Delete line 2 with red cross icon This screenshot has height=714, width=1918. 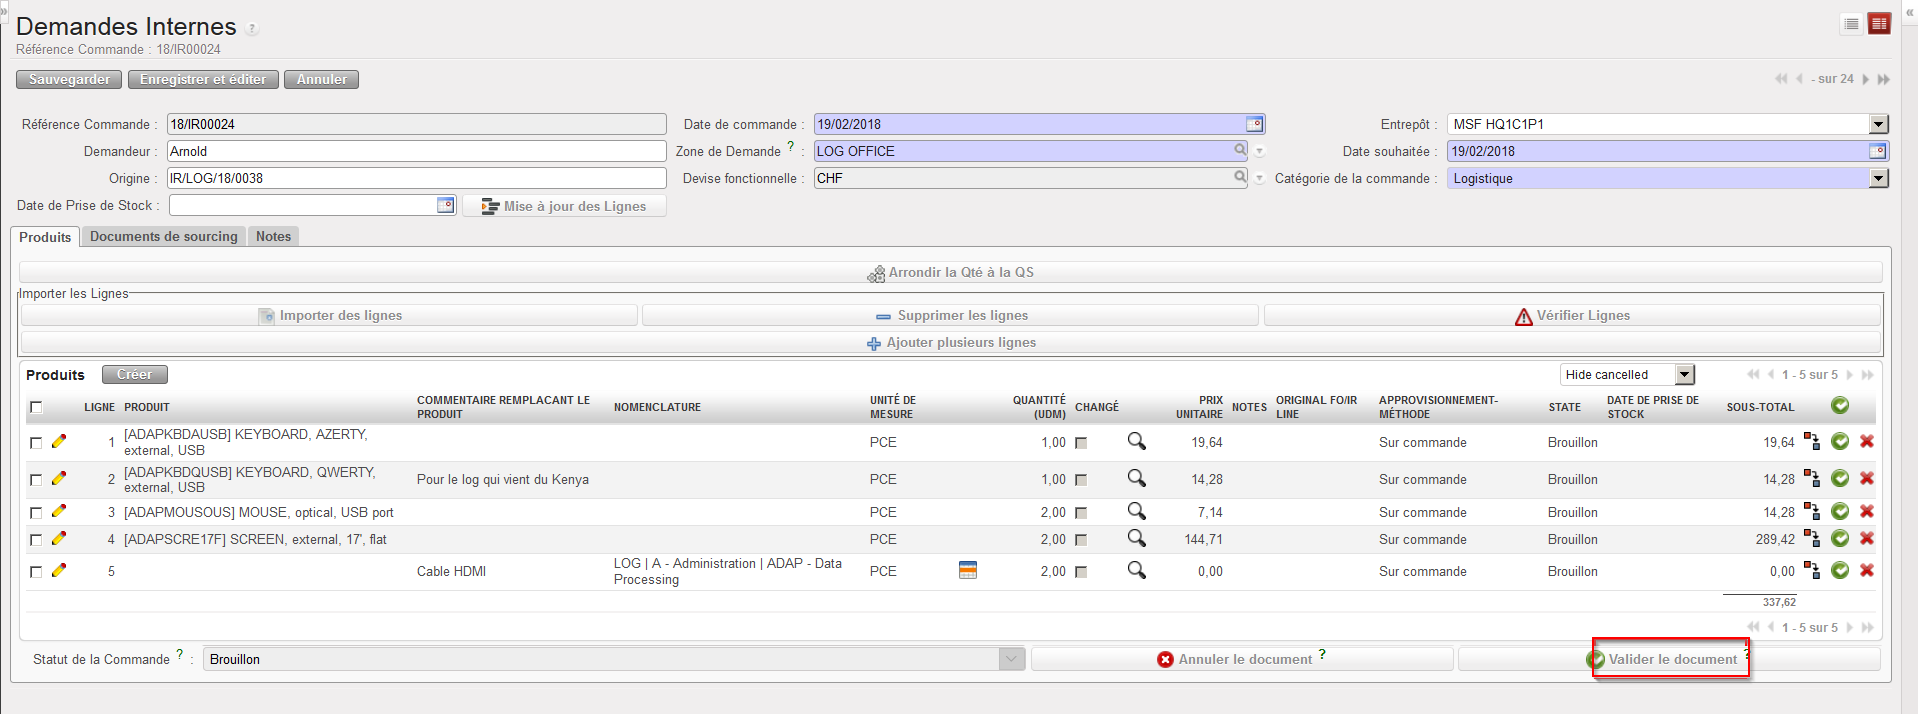click(1866, 478)
